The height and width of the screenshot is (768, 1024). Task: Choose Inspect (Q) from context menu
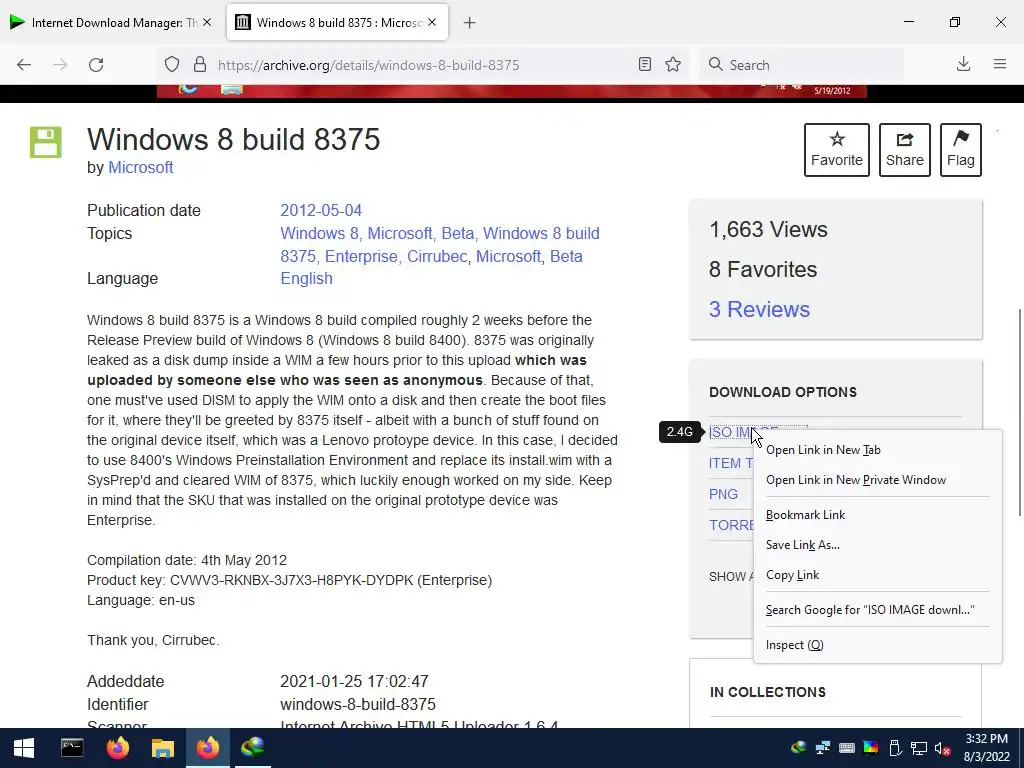tap(878, 645)
